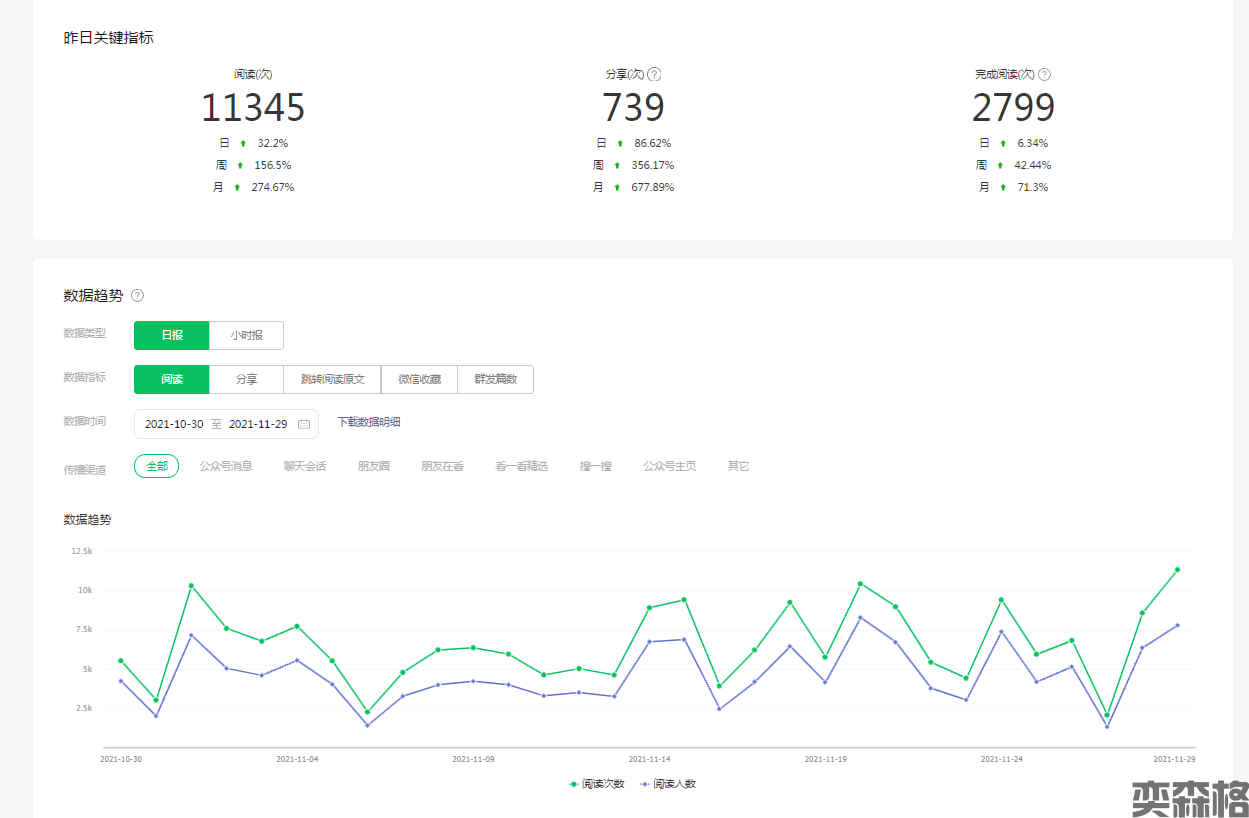Choose 看一看精选 channel filter

pos(521,466)
